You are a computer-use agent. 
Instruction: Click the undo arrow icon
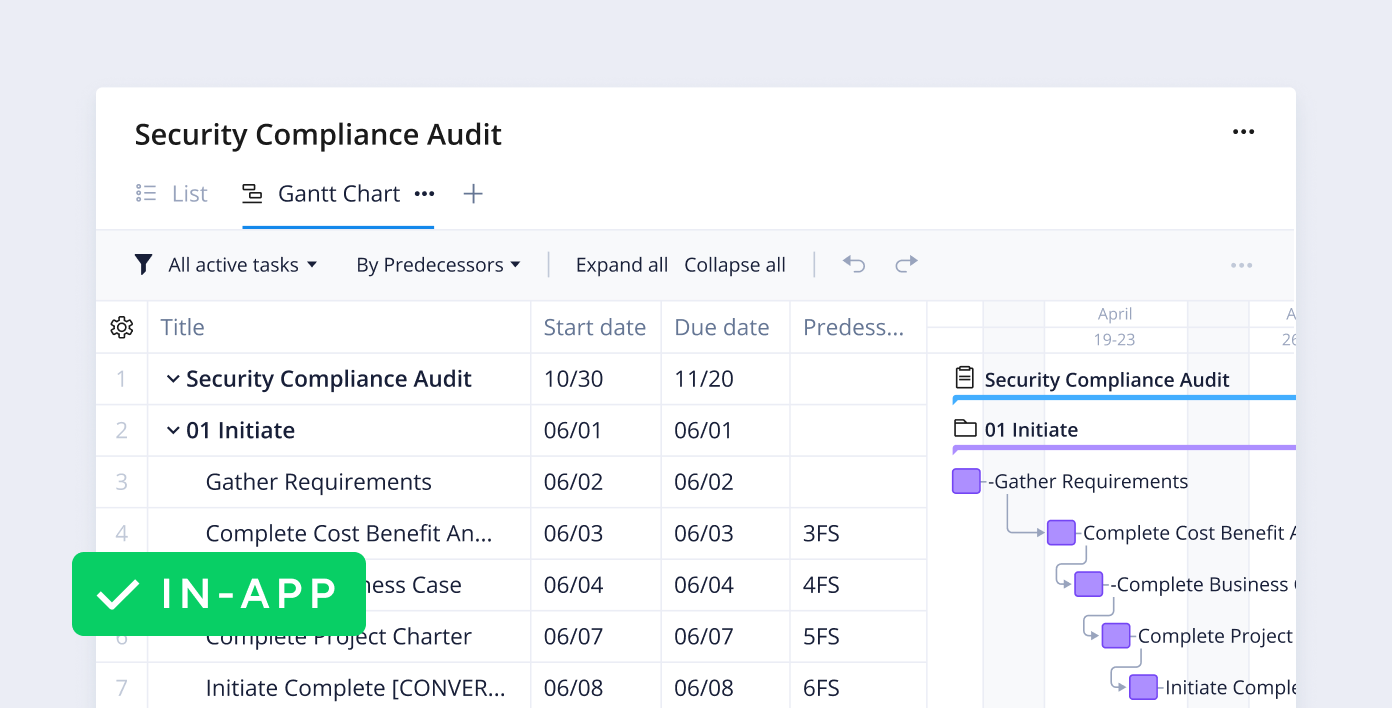pyautogui.click(x=853, y=264)
